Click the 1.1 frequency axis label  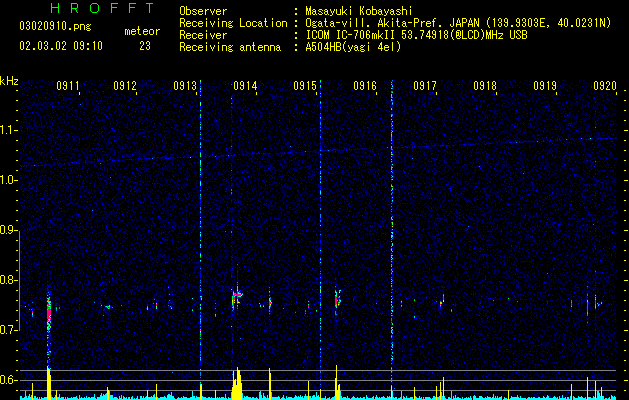pyautogui.click(x=8, y=130)
